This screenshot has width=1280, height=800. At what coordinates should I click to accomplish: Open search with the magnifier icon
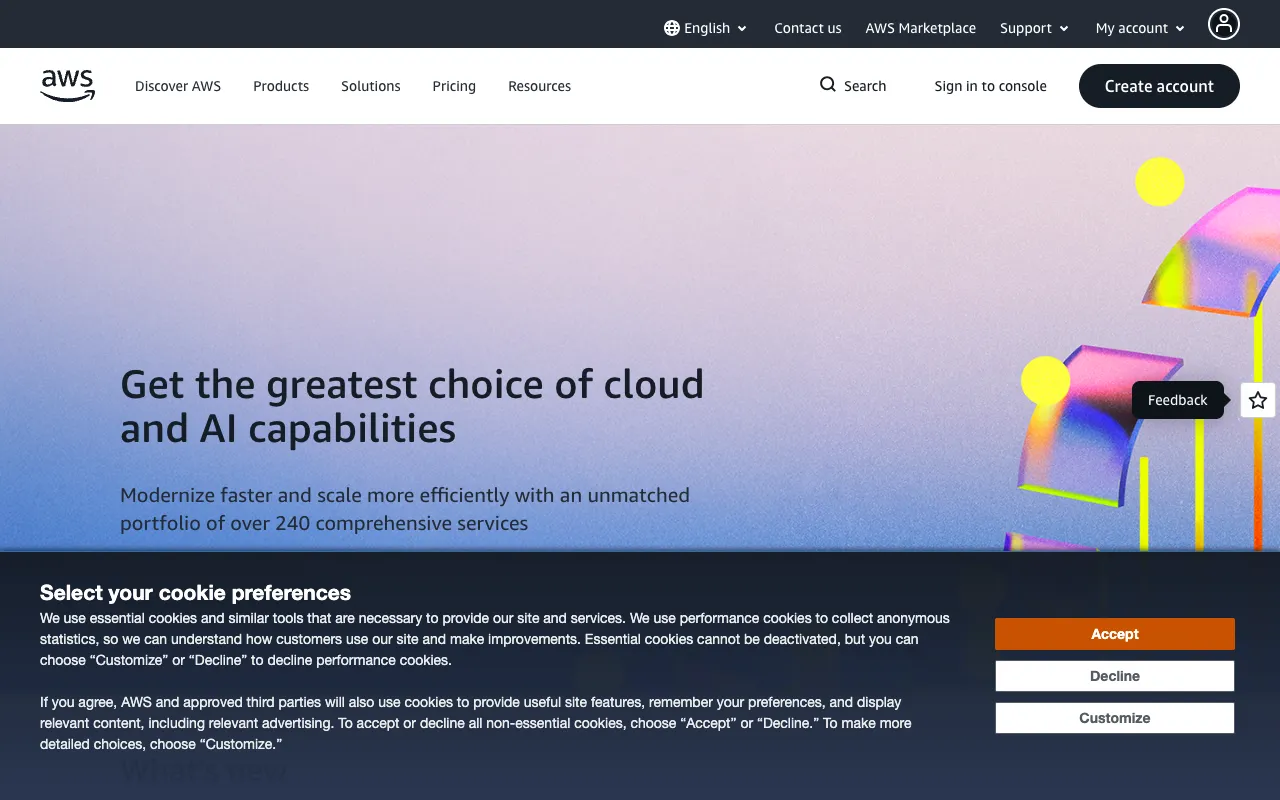827,85
